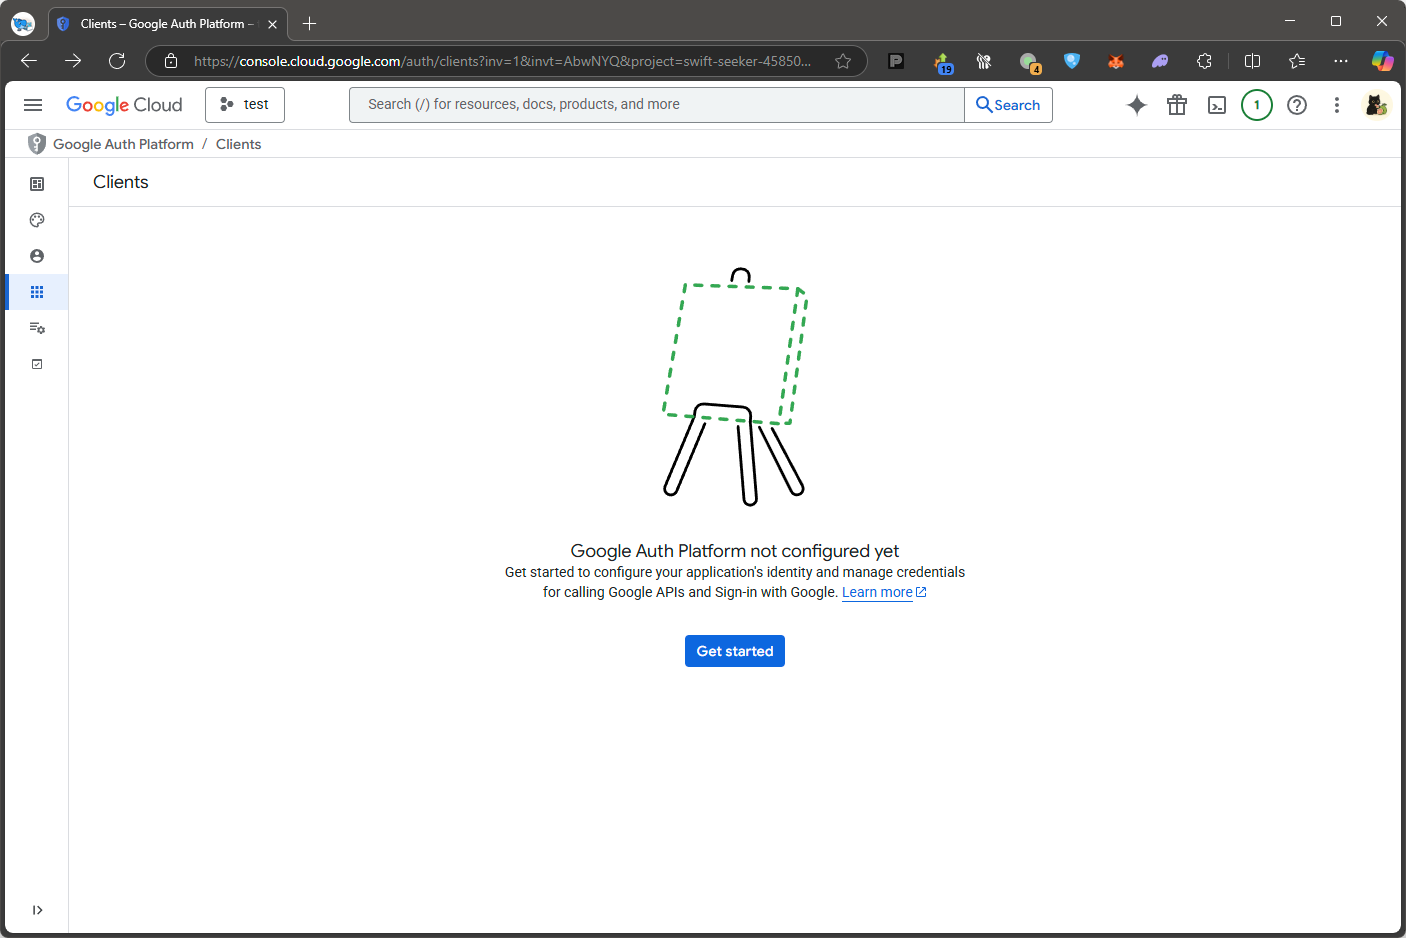
Task: Click the blue Search button
Action: click(x=1008, y=105)
